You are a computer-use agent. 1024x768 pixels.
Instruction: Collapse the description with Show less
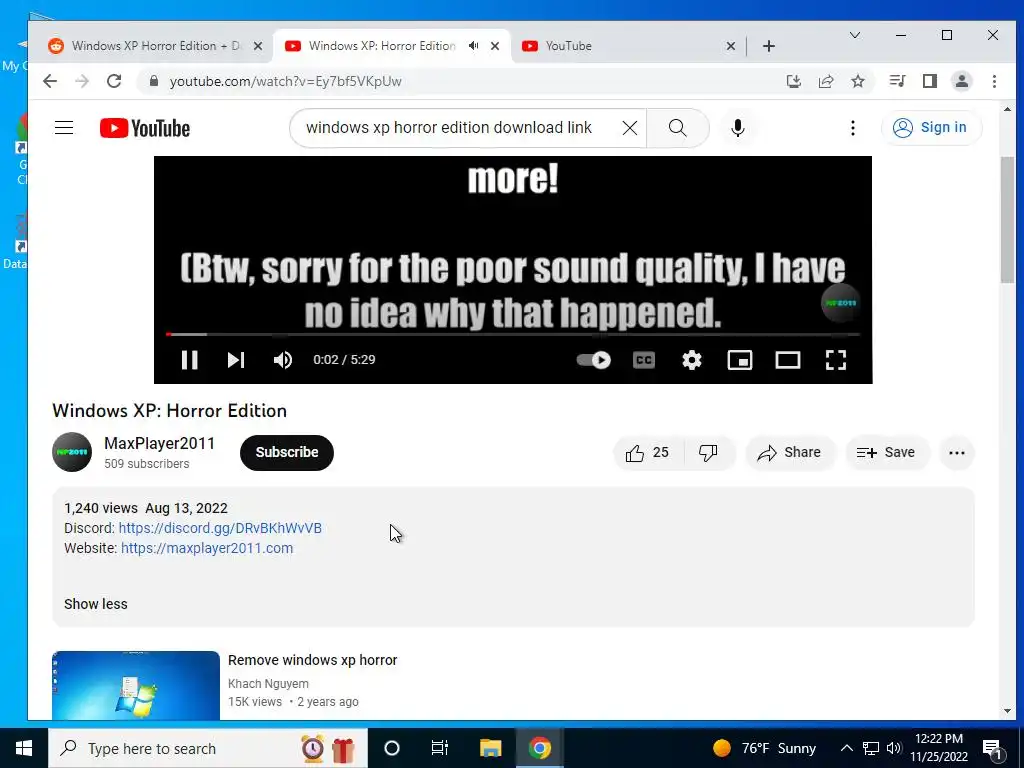coord(96,604)
